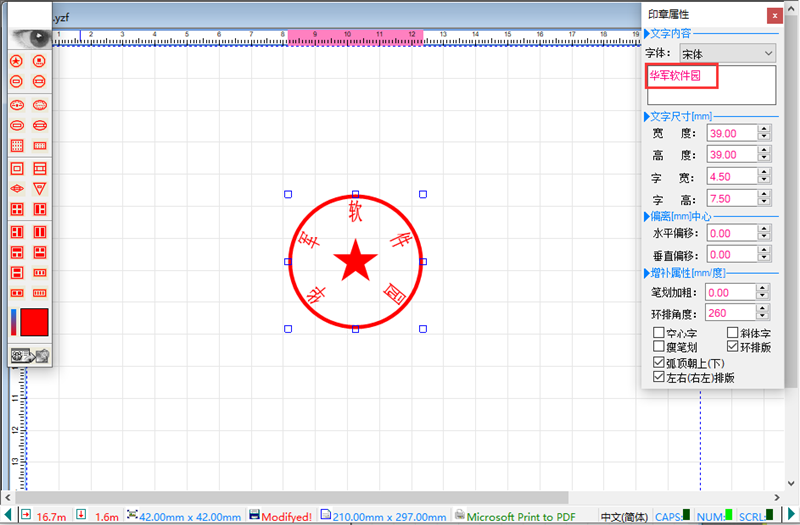Click the Modified save disk icon
Image resolution: width=800 pixels, height=525 pixels.
255,516
